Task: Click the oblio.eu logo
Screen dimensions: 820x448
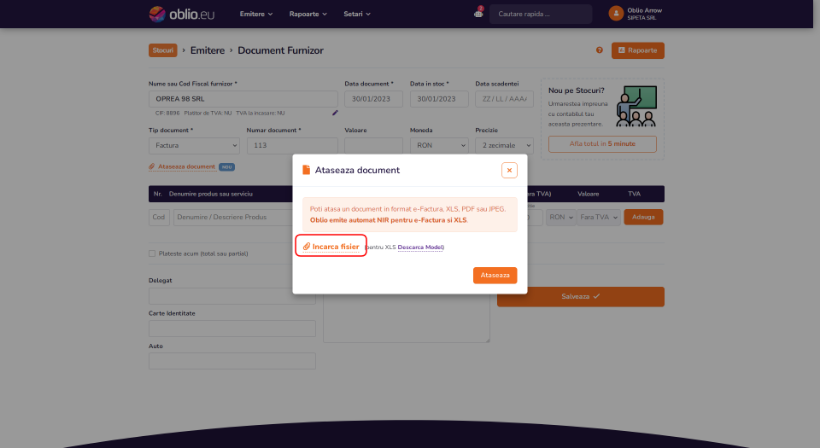Action: 181,14
